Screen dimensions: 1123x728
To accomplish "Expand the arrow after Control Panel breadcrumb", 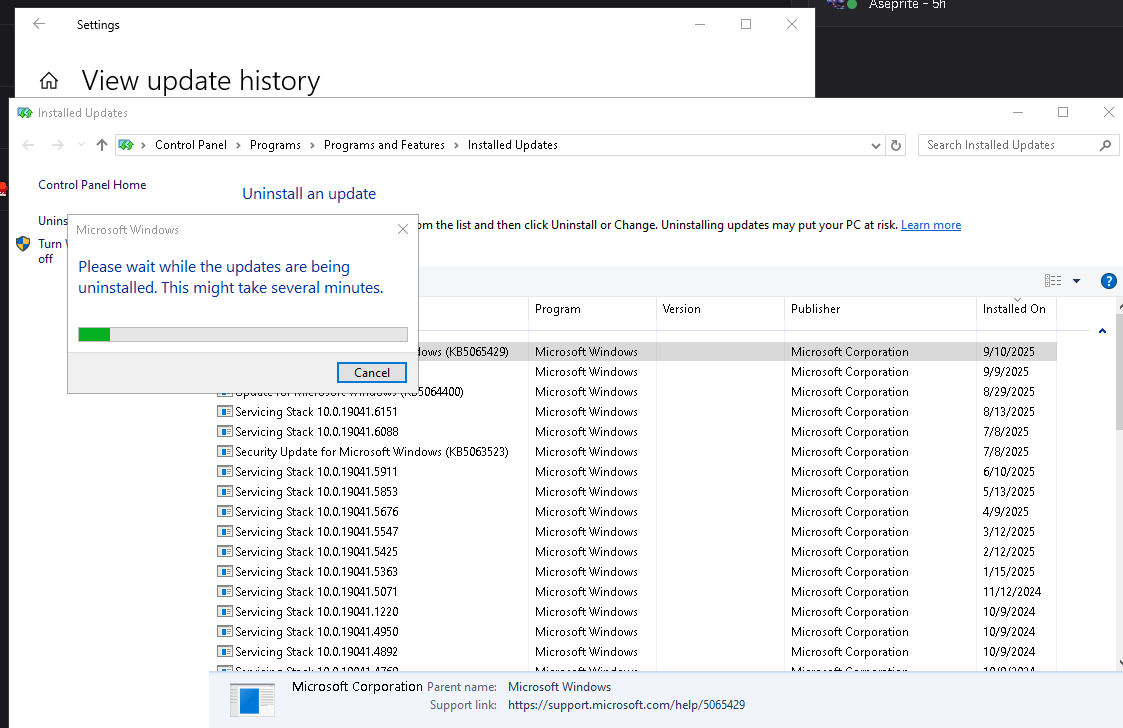I will [238, 145].
